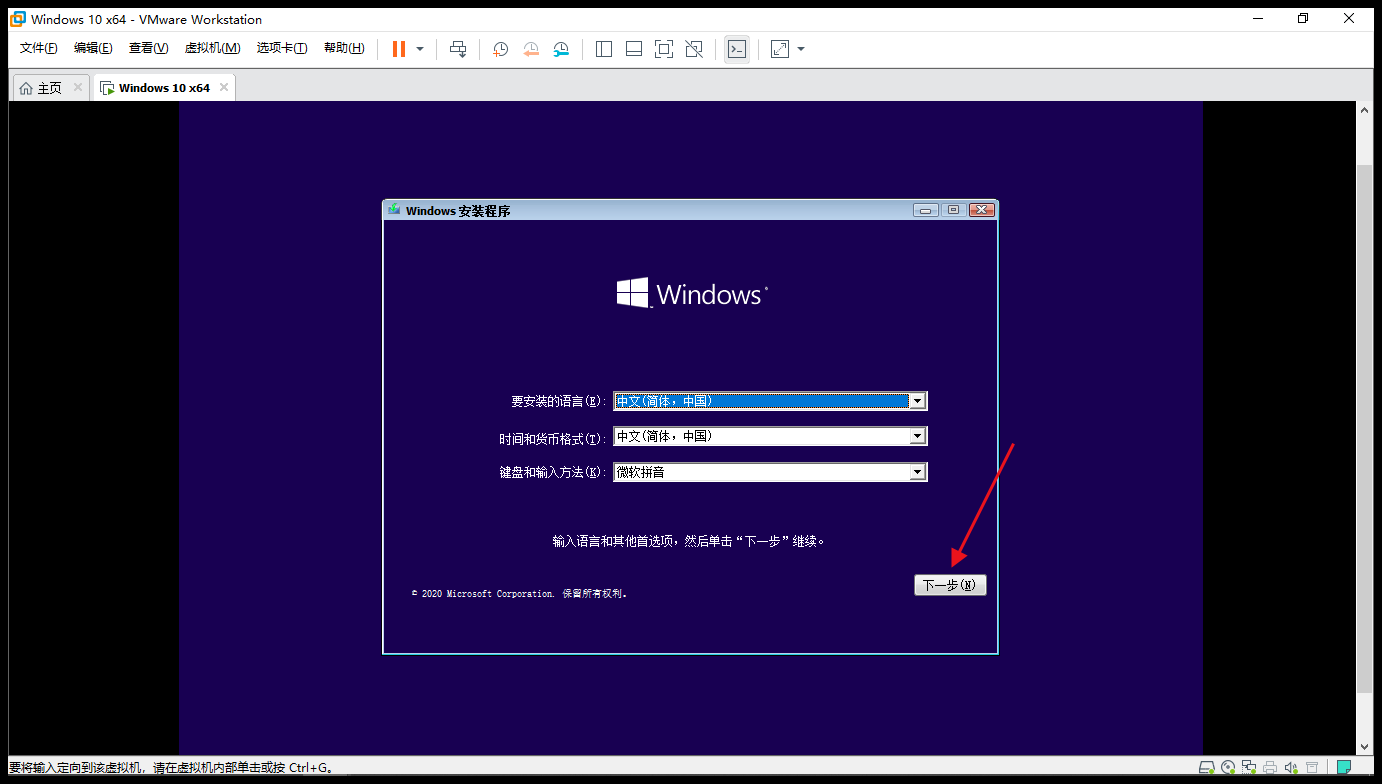Click the scrollbar up arrow at top right
The height and width of the screenshot is (784, 1382).
coord(1365,110)
